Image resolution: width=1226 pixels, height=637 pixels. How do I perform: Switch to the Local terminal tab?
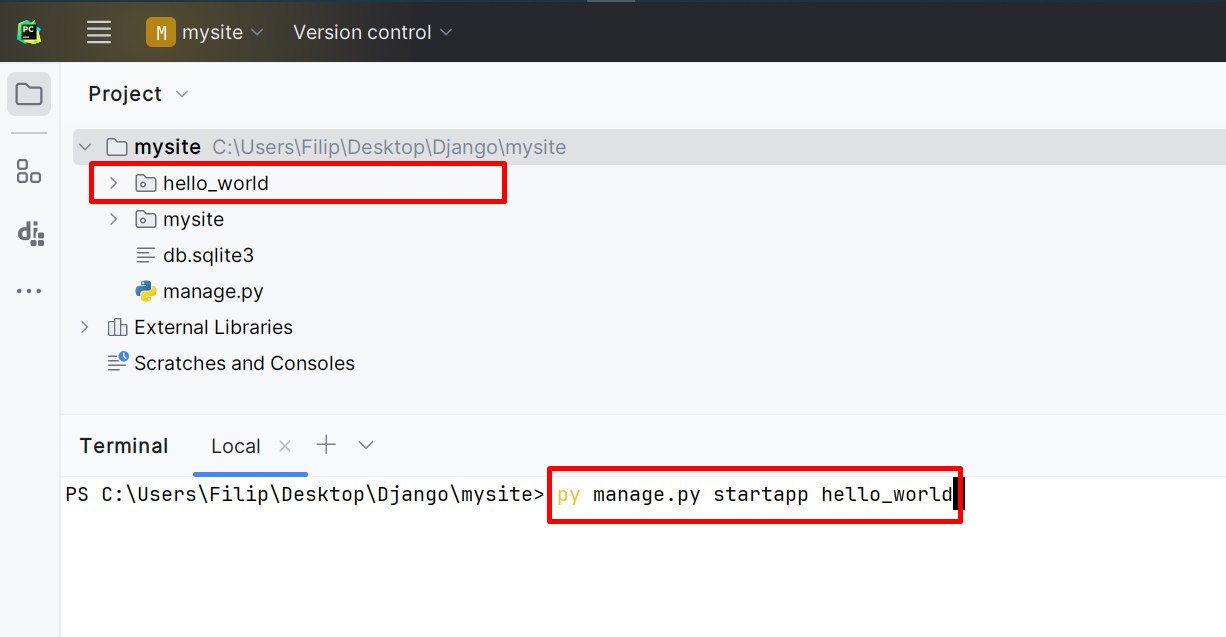pos(235,446)
